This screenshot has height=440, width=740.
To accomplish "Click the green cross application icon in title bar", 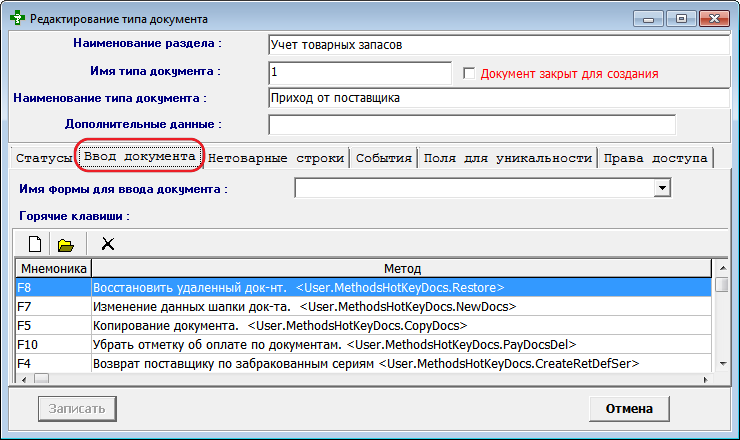I will tap(17, 18).
